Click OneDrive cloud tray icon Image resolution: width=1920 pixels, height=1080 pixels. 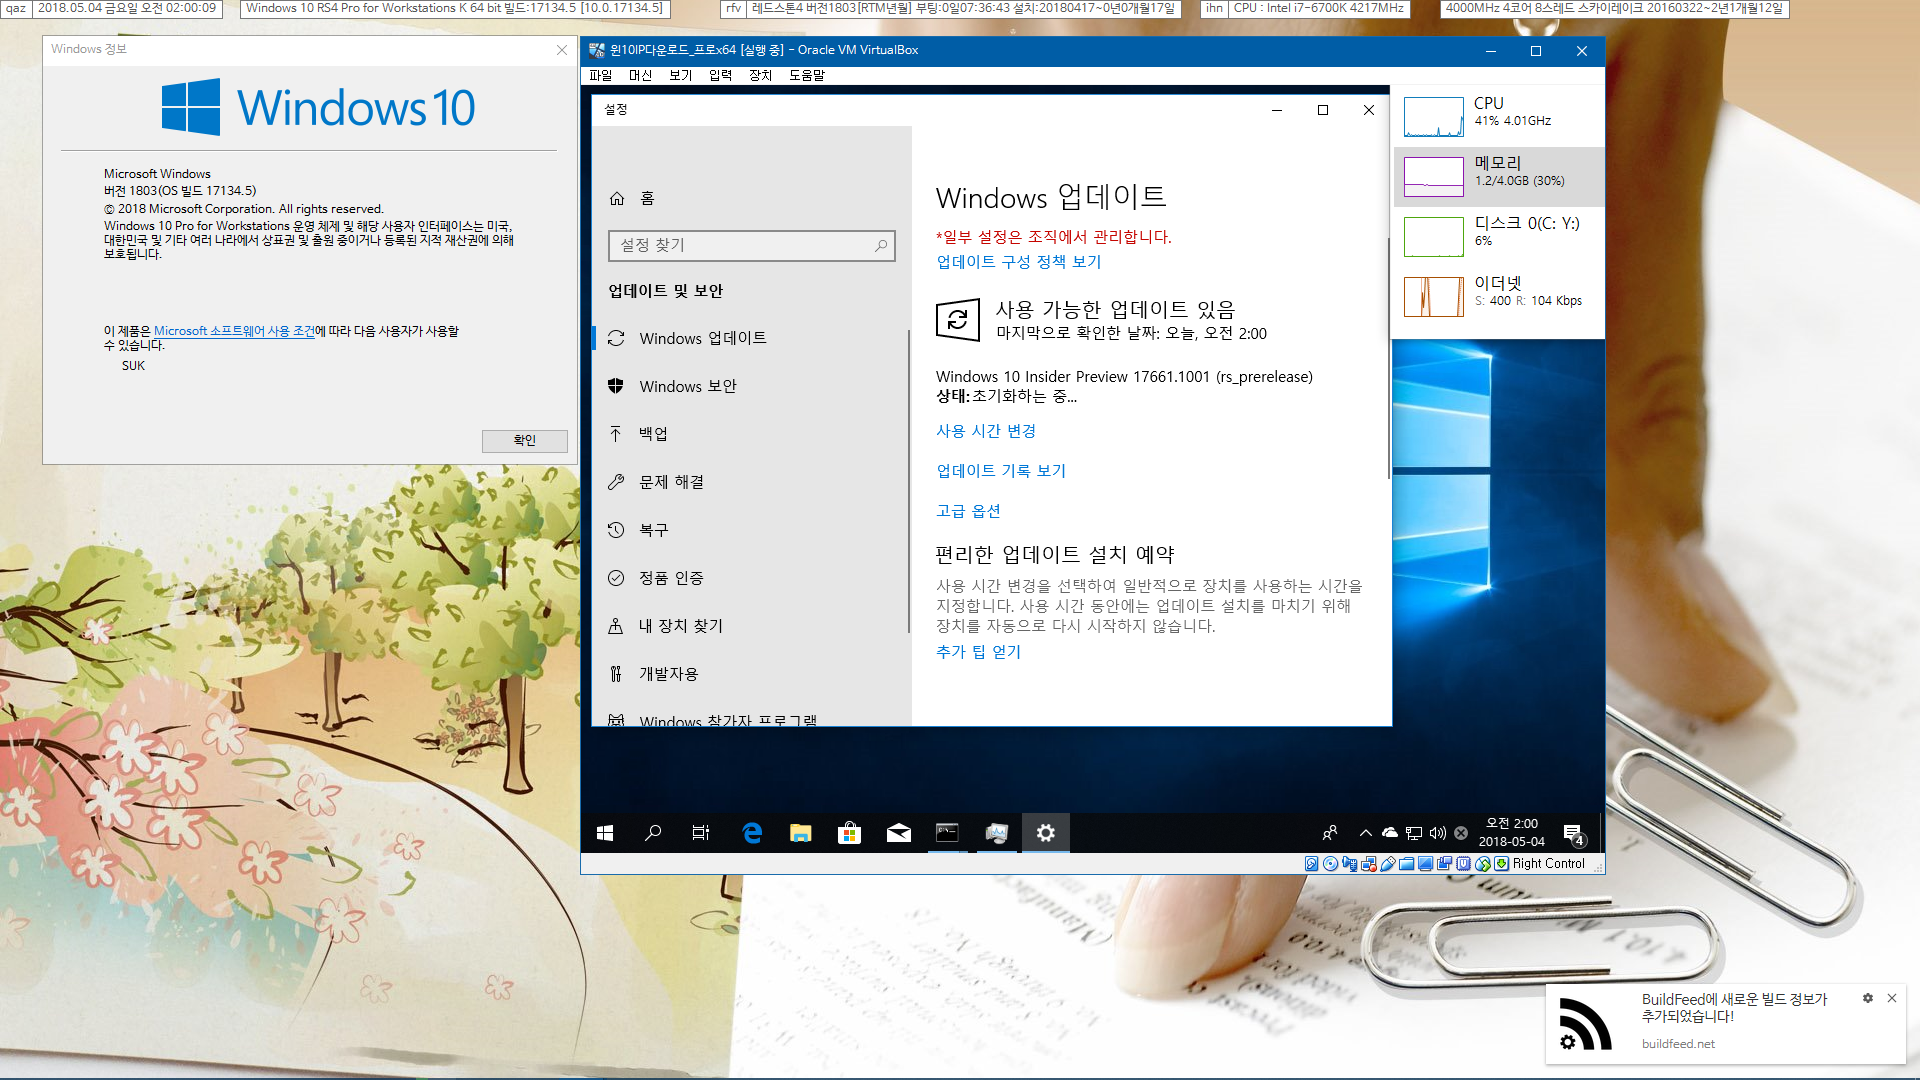[x=1390, y=833]
